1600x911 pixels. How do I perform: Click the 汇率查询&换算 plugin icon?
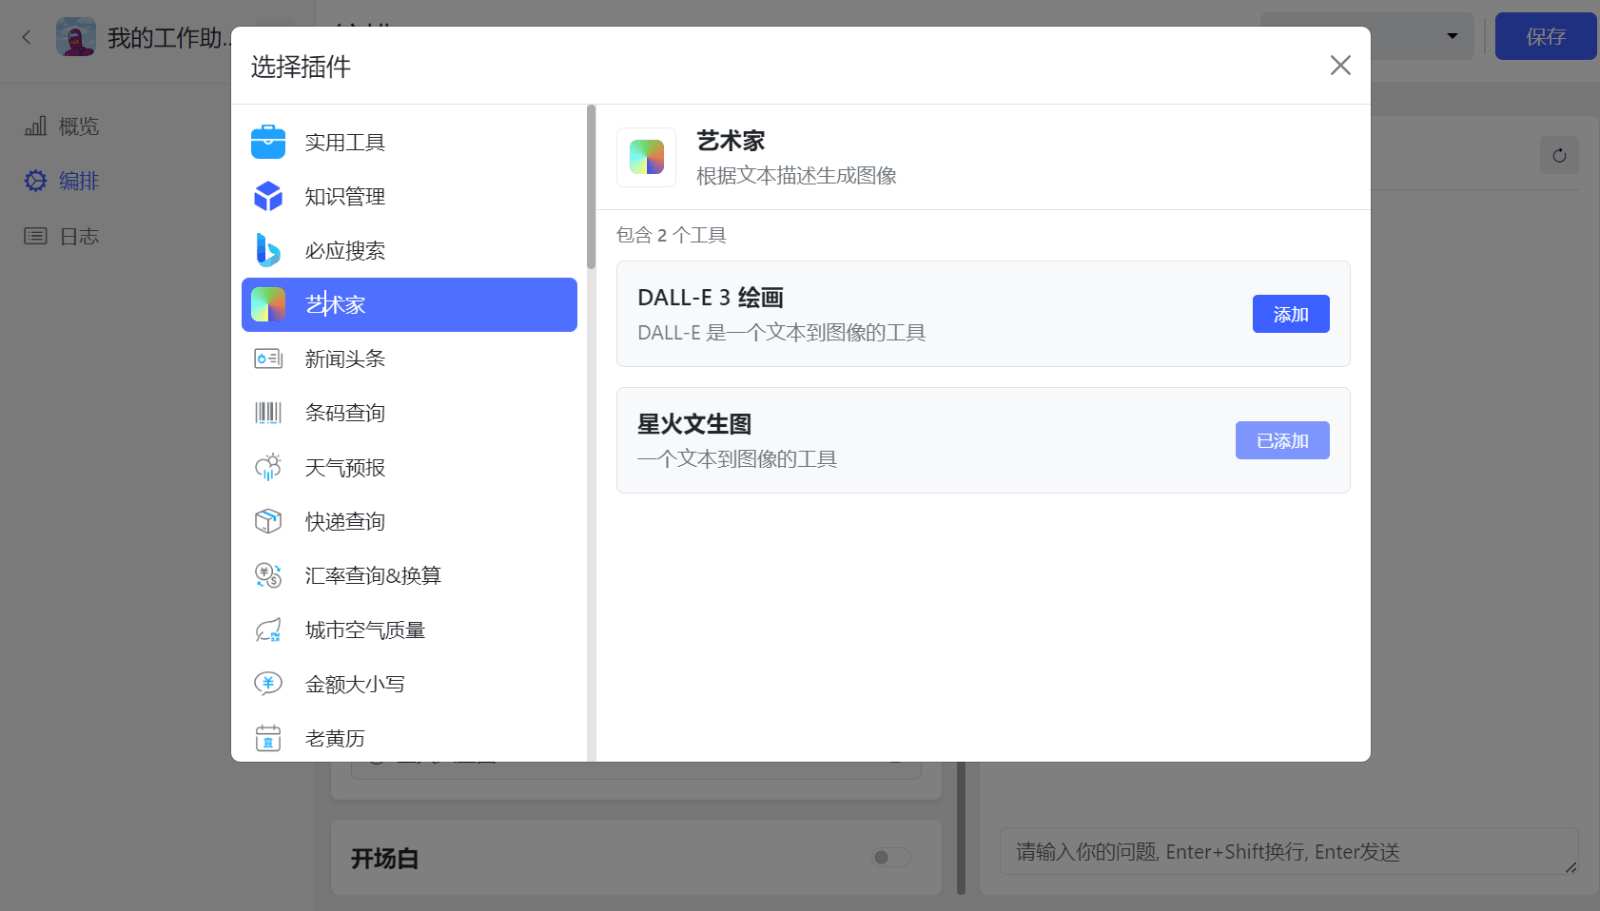coord(267,575)
